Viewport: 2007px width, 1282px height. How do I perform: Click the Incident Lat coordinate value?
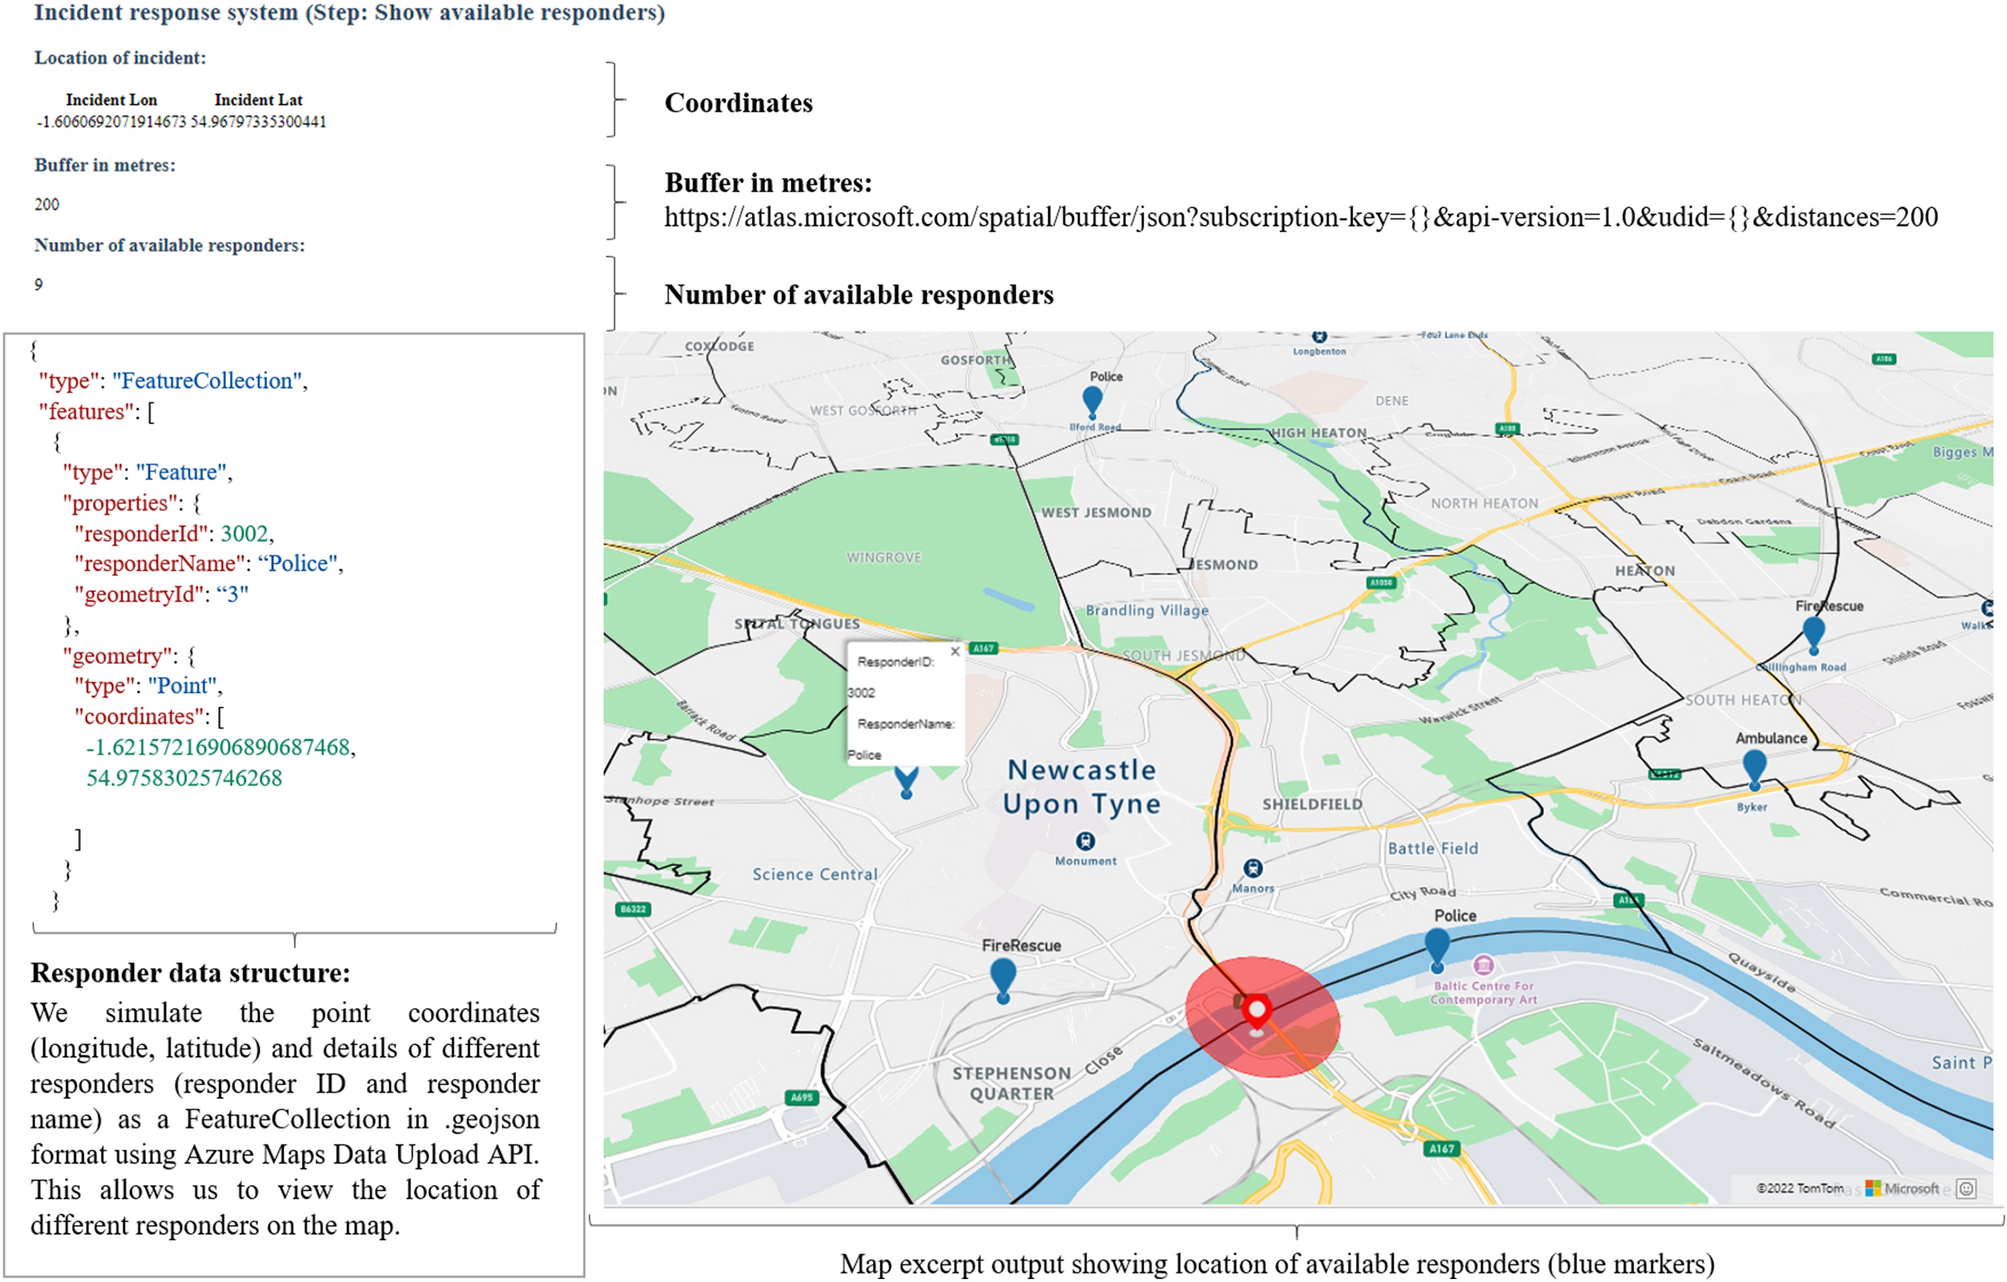point(259,122)
